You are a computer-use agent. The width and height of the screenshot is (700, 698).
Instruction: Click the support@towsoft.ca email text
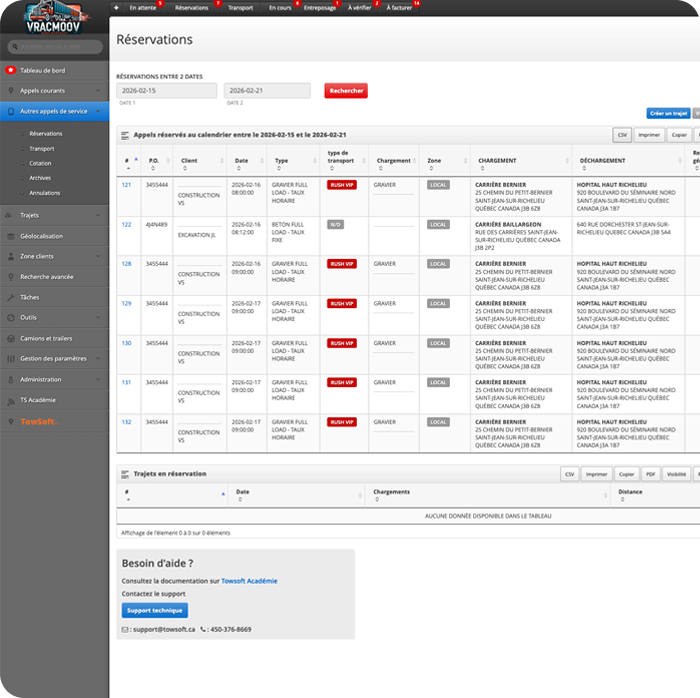pos(164,629)
